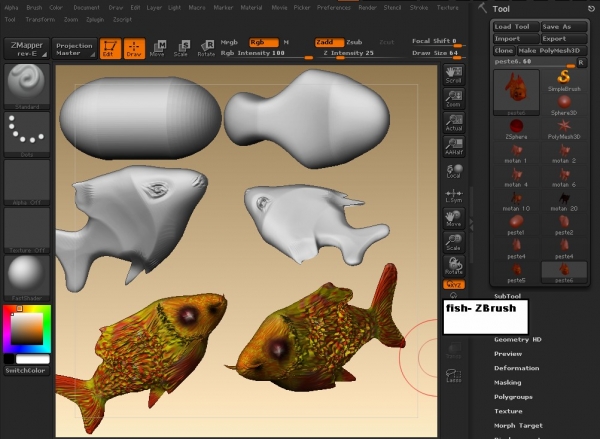Screen dimensions: 600x439
Task: Click the AAHalf view icon
Action: pos(454,147)
